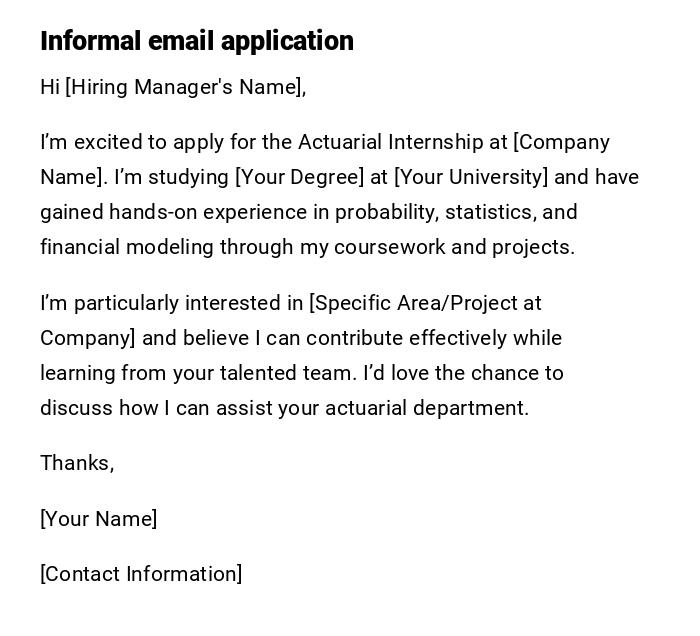Click the word "statistics" in the paragraph
Screen dimensions: 700x636
pyautogui.click(x=490, y=213)
